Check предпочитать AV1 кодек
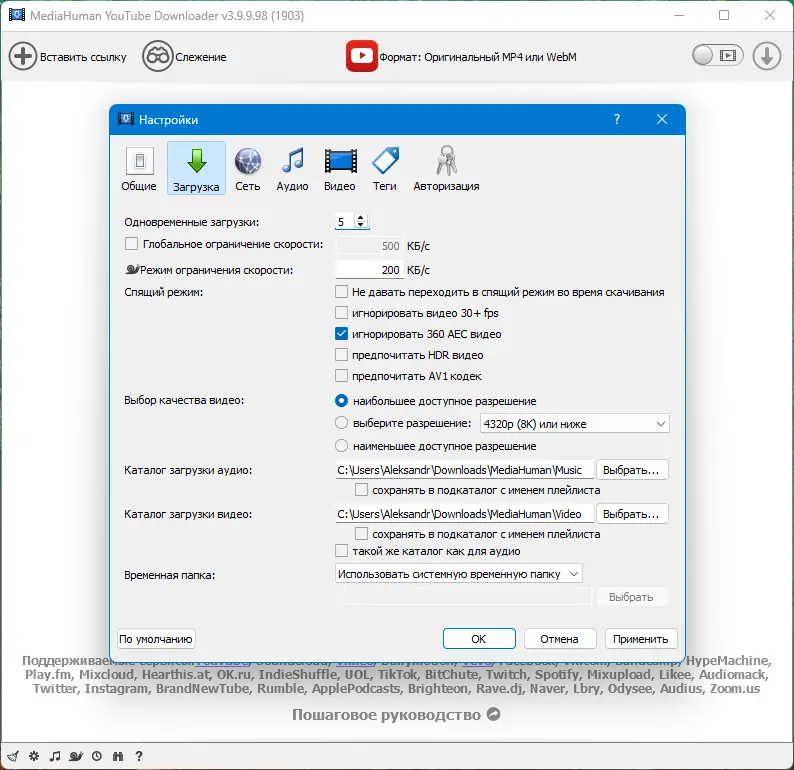 [x=342, y=376]
